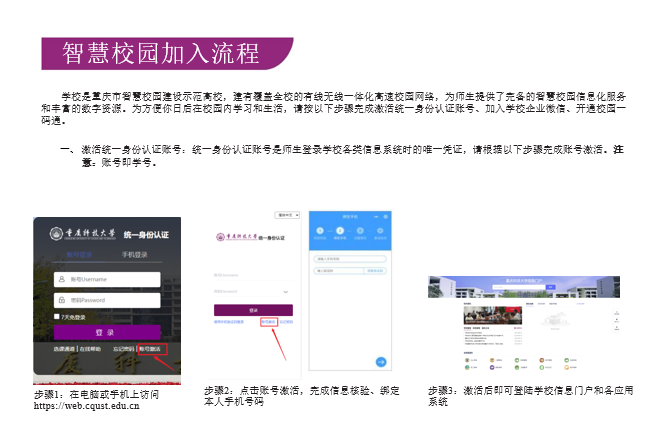
Task: Click the forgot password link on white login page
Action: [x=286, y=322]
